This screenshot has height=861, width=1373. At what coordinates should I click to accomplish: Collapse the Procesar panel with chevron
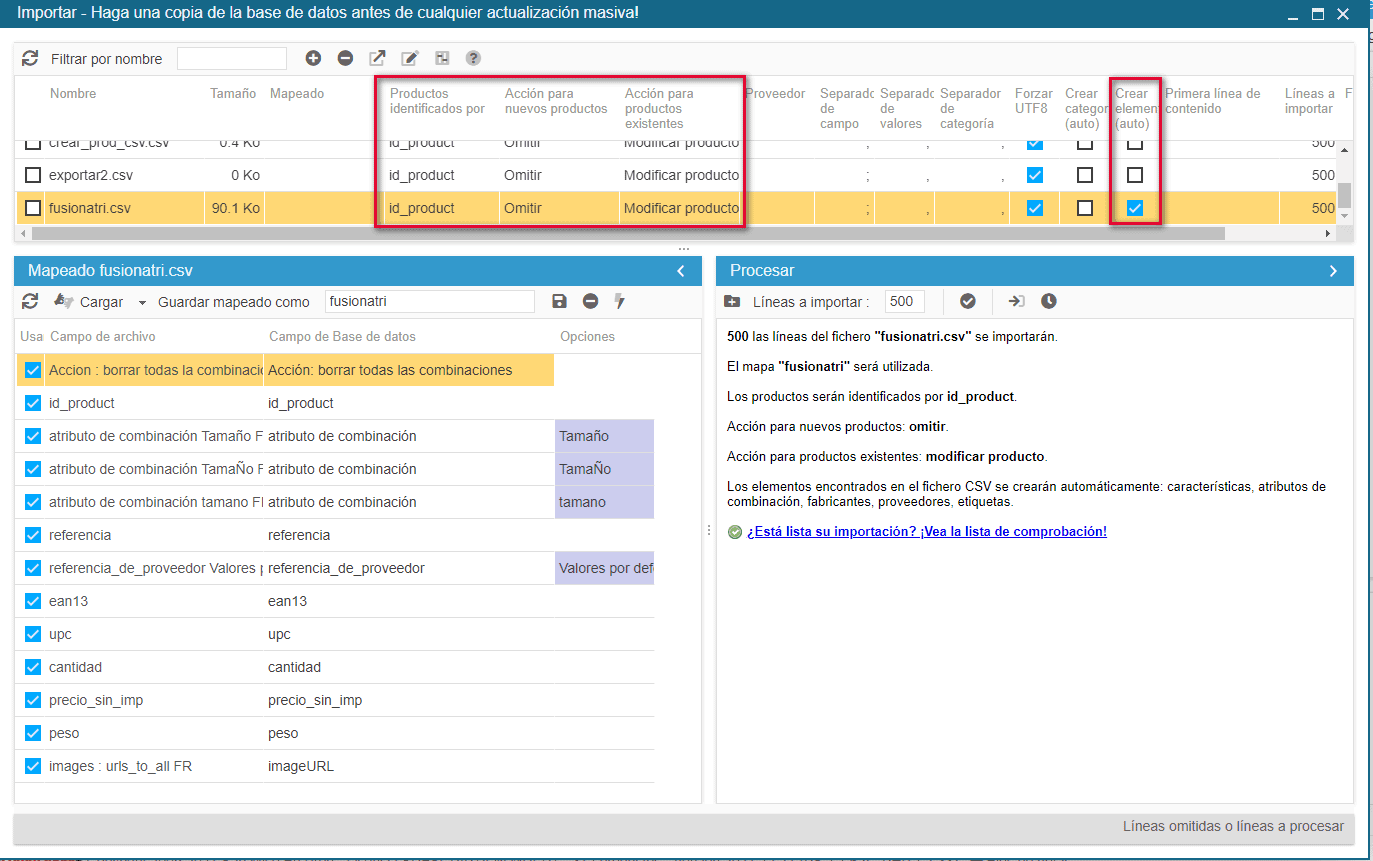(x=1333, y=271)
